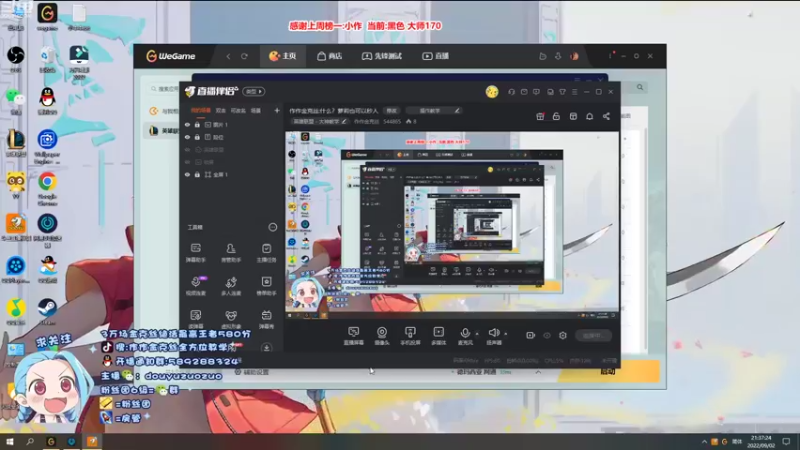The width and height of the screenshot is (800, 450).
Task: Hide the 全屏 1 layer eye
Action: click(x=187, y=174)
